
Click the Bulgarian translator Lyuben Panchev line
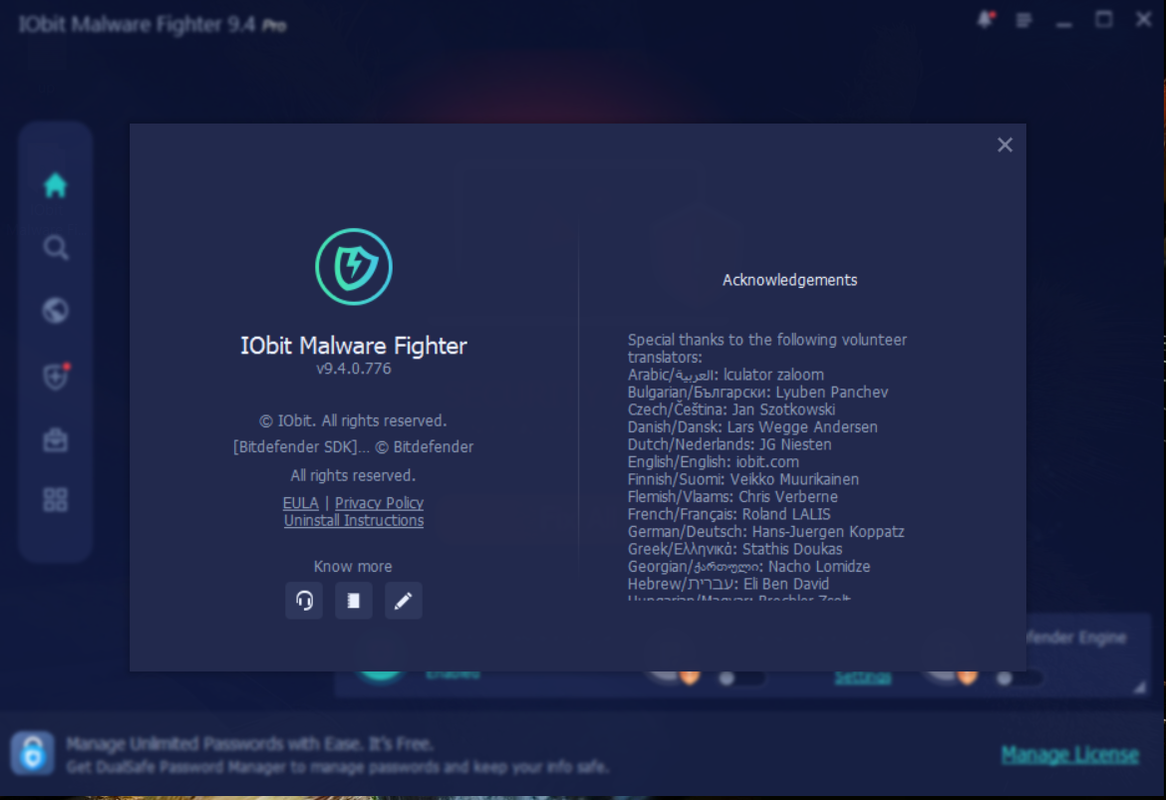[758, 392]
